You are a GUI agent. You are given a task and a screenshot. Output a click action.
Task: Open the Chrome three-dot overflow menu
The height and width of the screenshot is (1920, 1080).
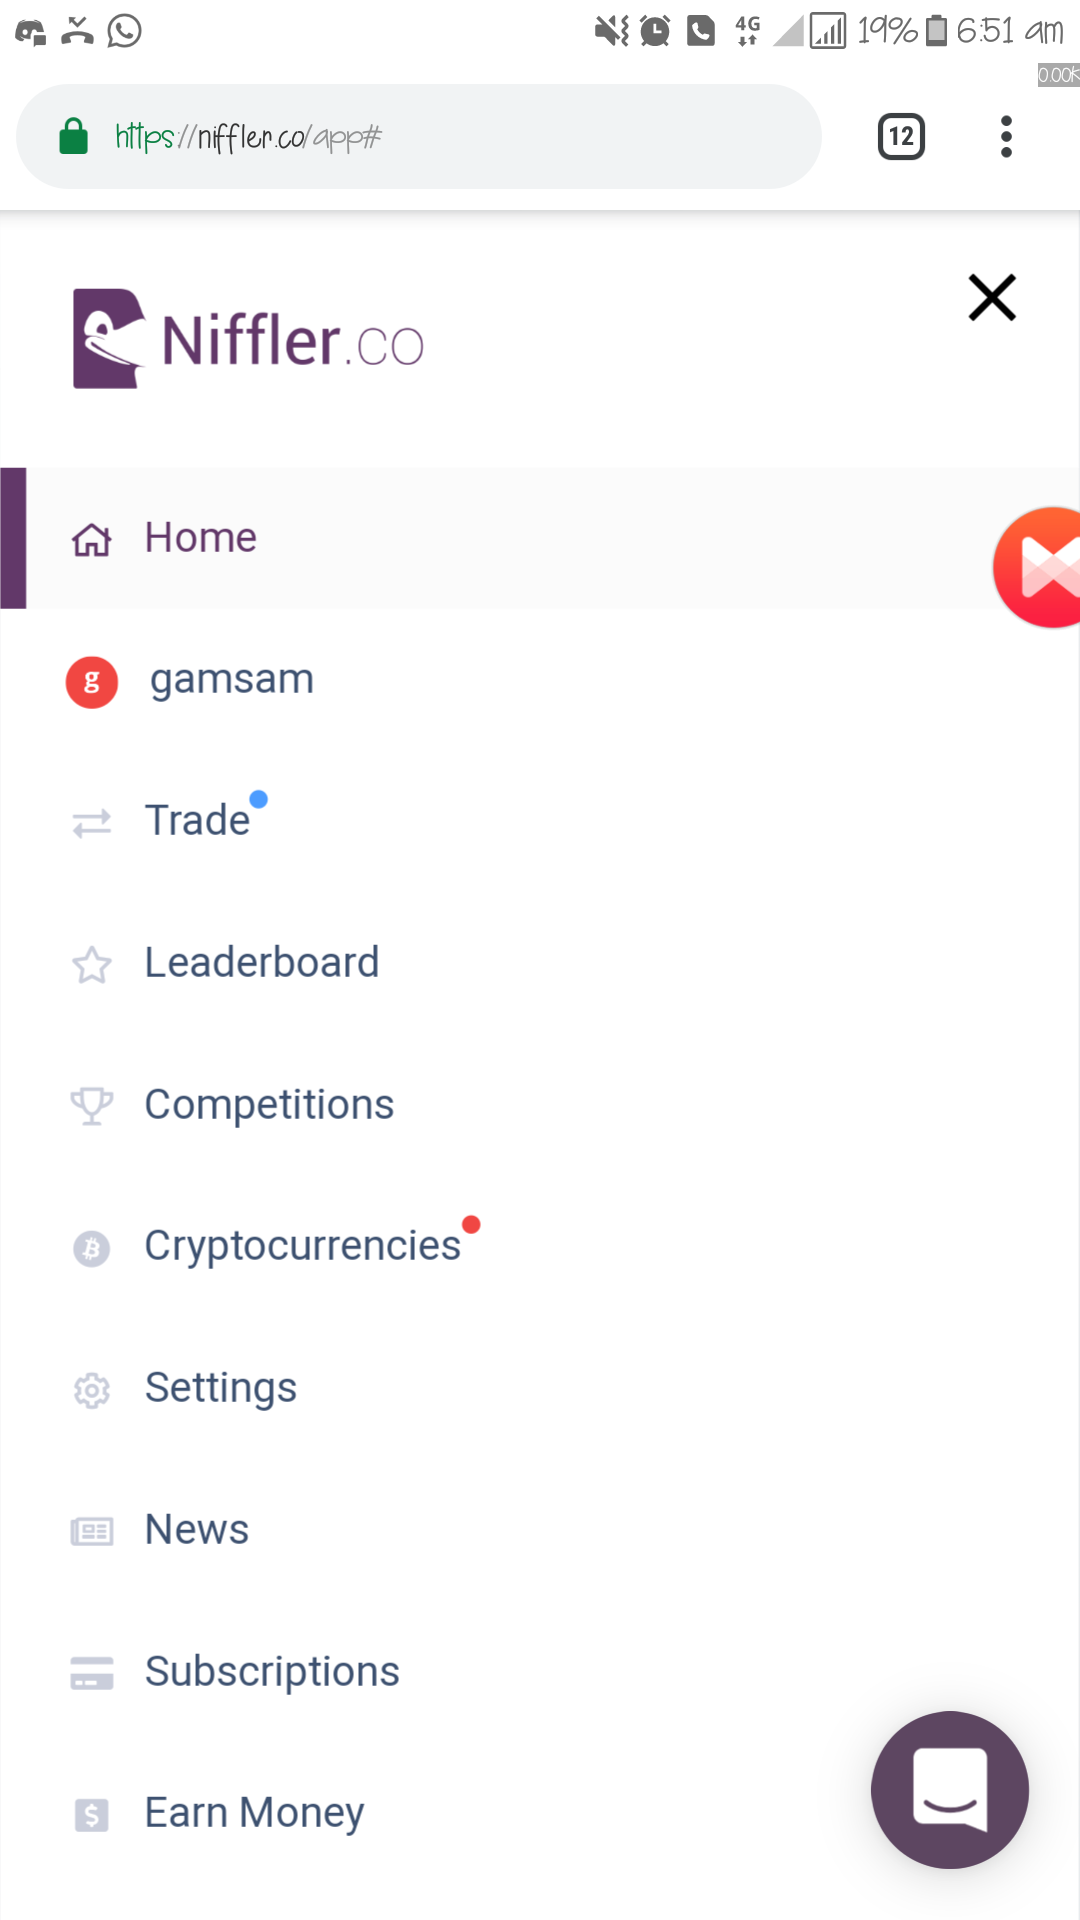(x=1006, y=137)
